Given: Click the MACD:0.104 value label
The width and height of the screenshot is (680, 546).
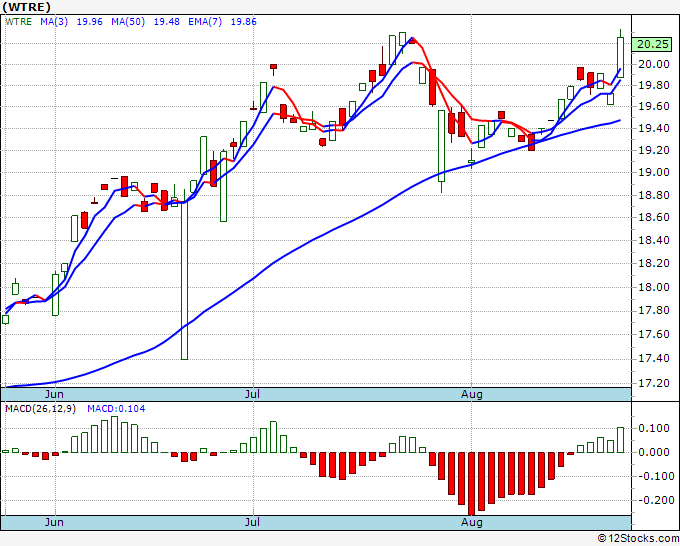Looking at the screenshot, I should tap(116, 409).
